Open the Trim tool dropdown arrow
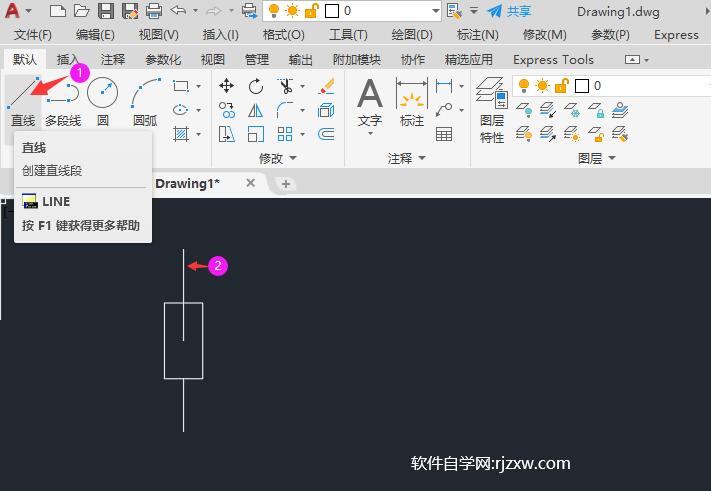 point(302,86)
